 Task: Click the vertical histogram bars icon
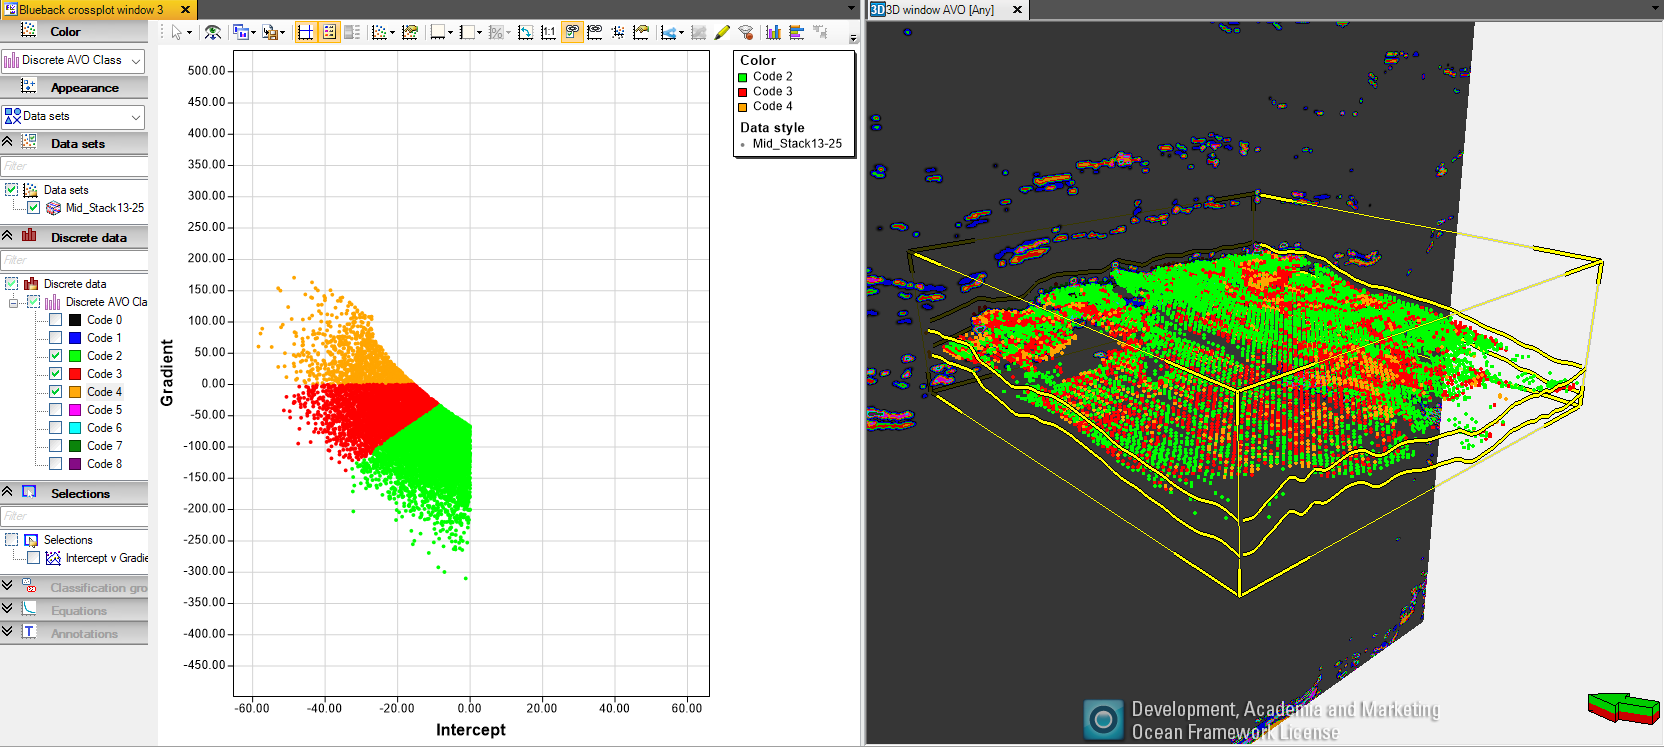(x=773, y=32)
